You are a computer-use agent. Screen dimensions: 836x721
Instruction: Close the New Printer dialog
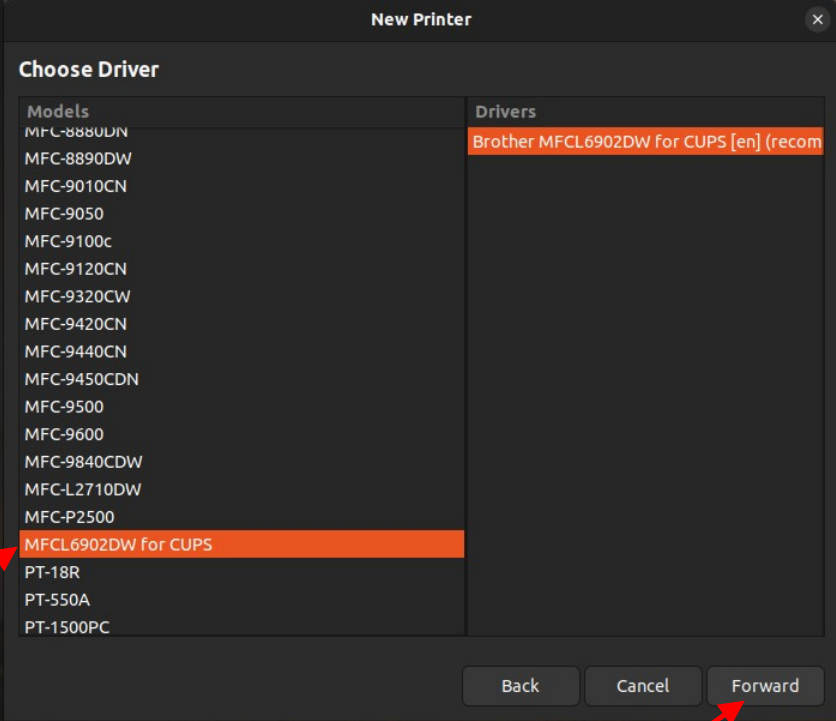pos(817,19)
